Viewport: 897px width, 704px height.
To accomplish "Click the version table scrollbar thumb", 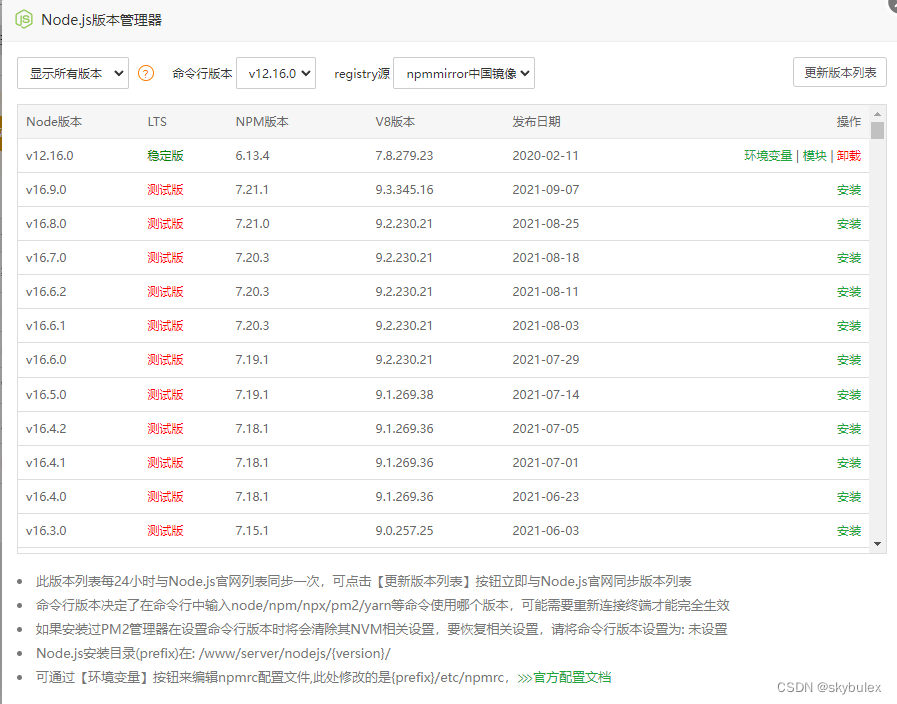I will pos(878,130).
